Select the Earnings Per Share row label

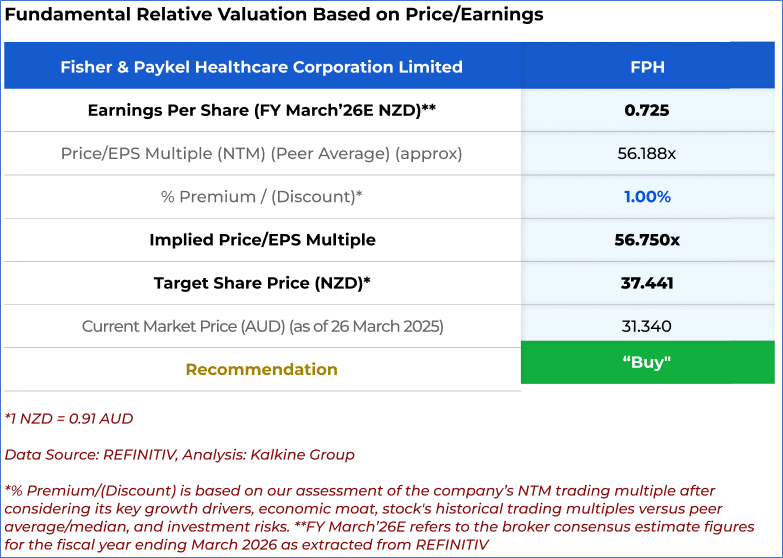261,110
